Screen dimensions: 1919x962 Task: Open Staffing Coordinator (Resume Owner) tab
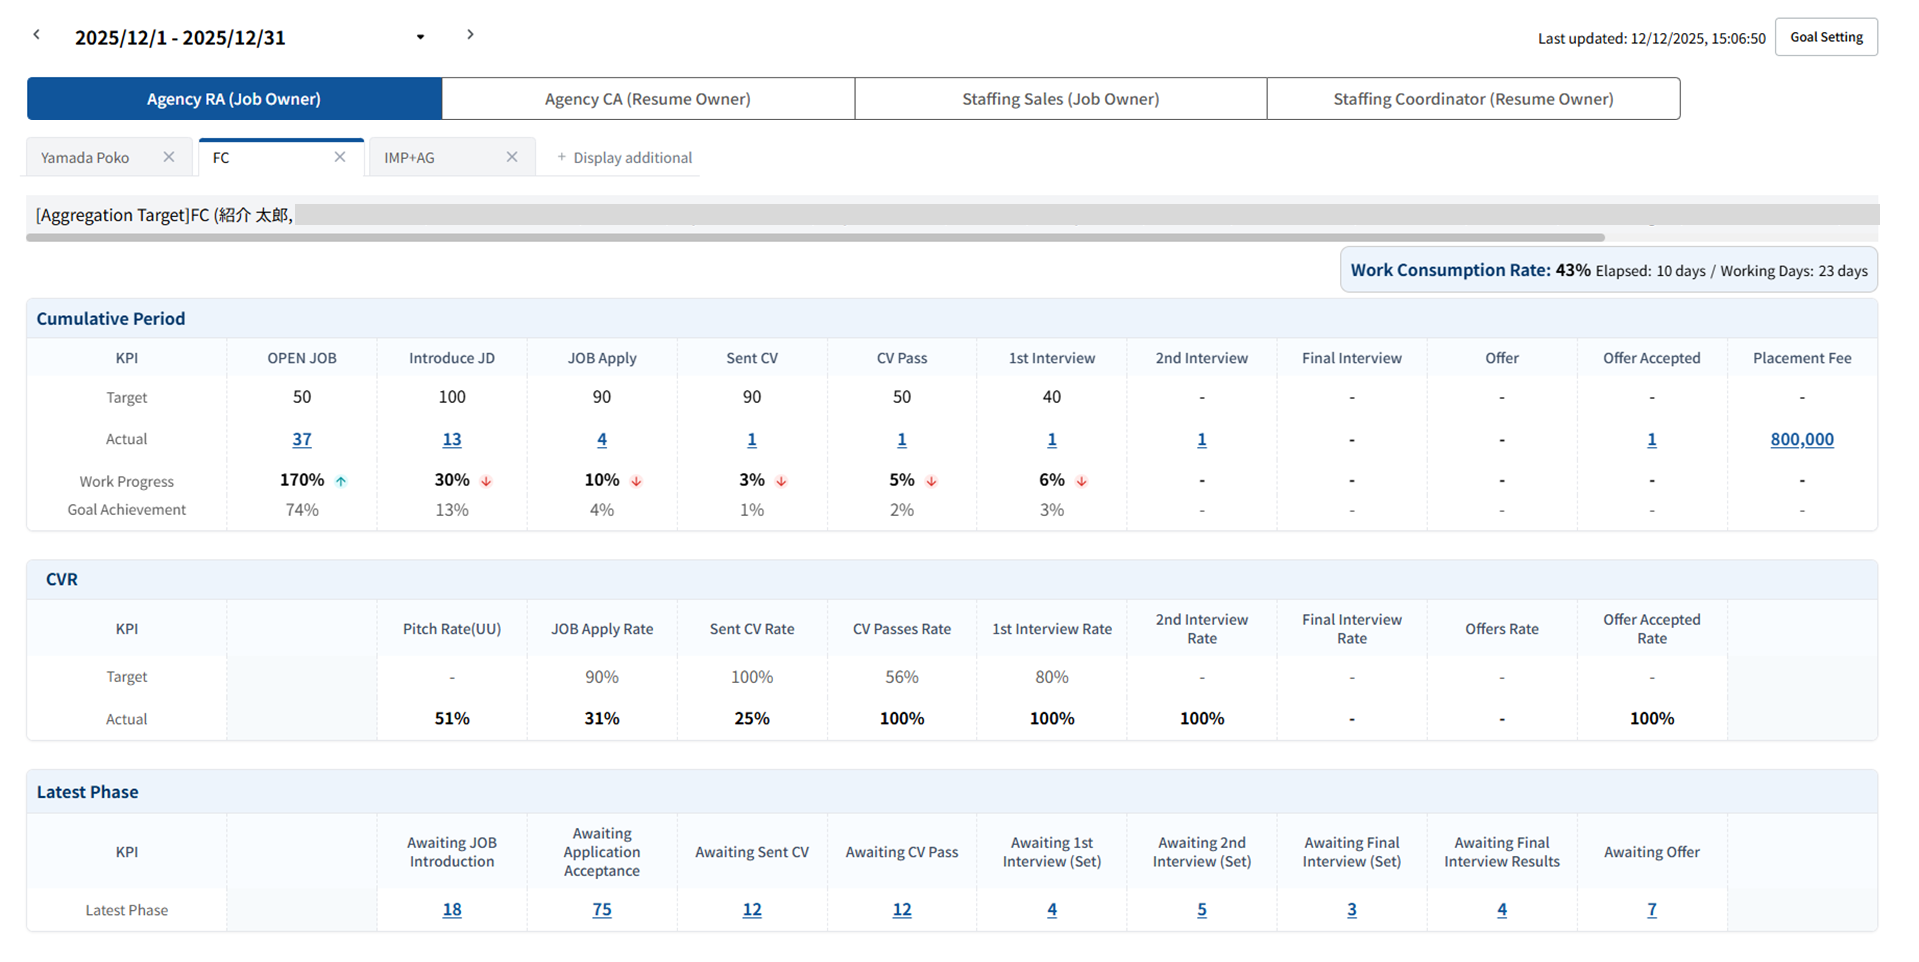pos(1472,99)
